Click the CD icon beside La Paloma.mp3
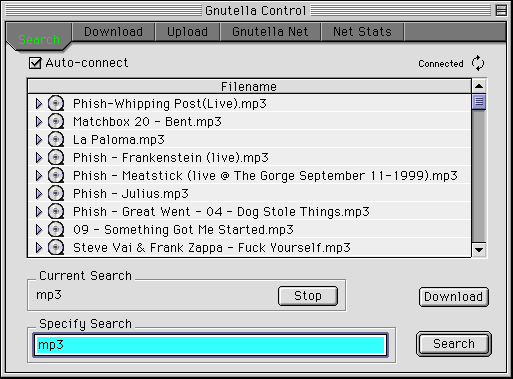The height and width of the screenshot is (379, 513). coord(56,140)
